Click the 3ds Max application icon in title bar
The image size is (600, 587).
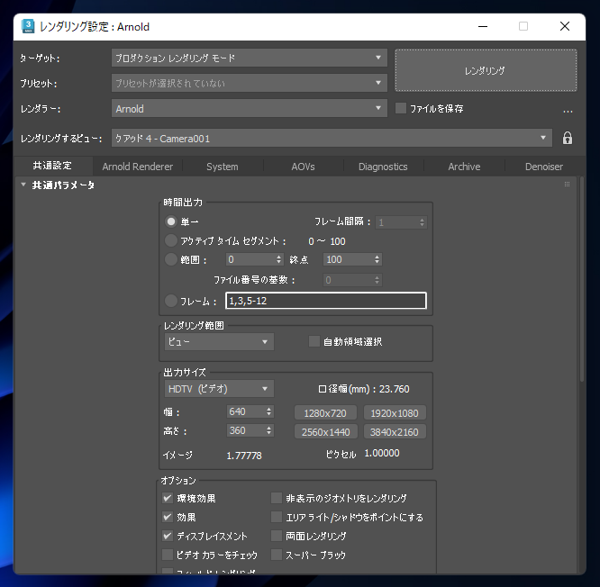click(28, 26)
